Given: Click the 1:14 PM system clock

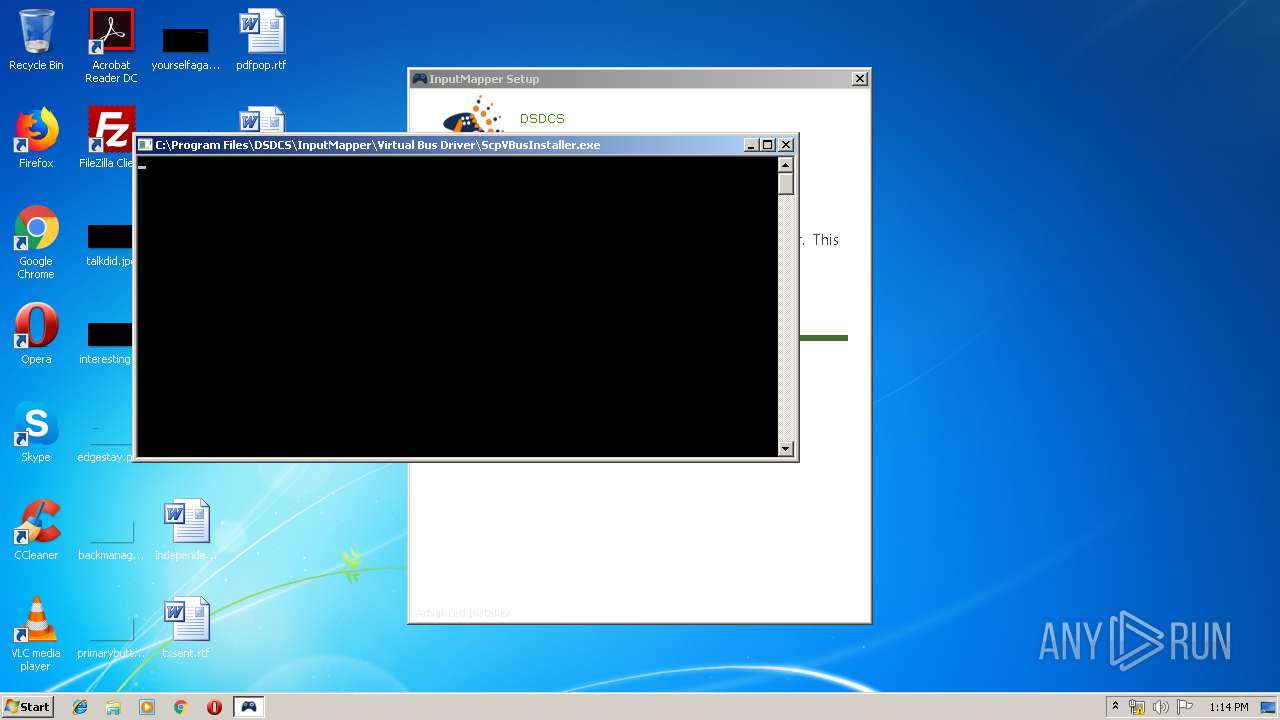Looking at the screenshot, I should tap(1229, 707).
